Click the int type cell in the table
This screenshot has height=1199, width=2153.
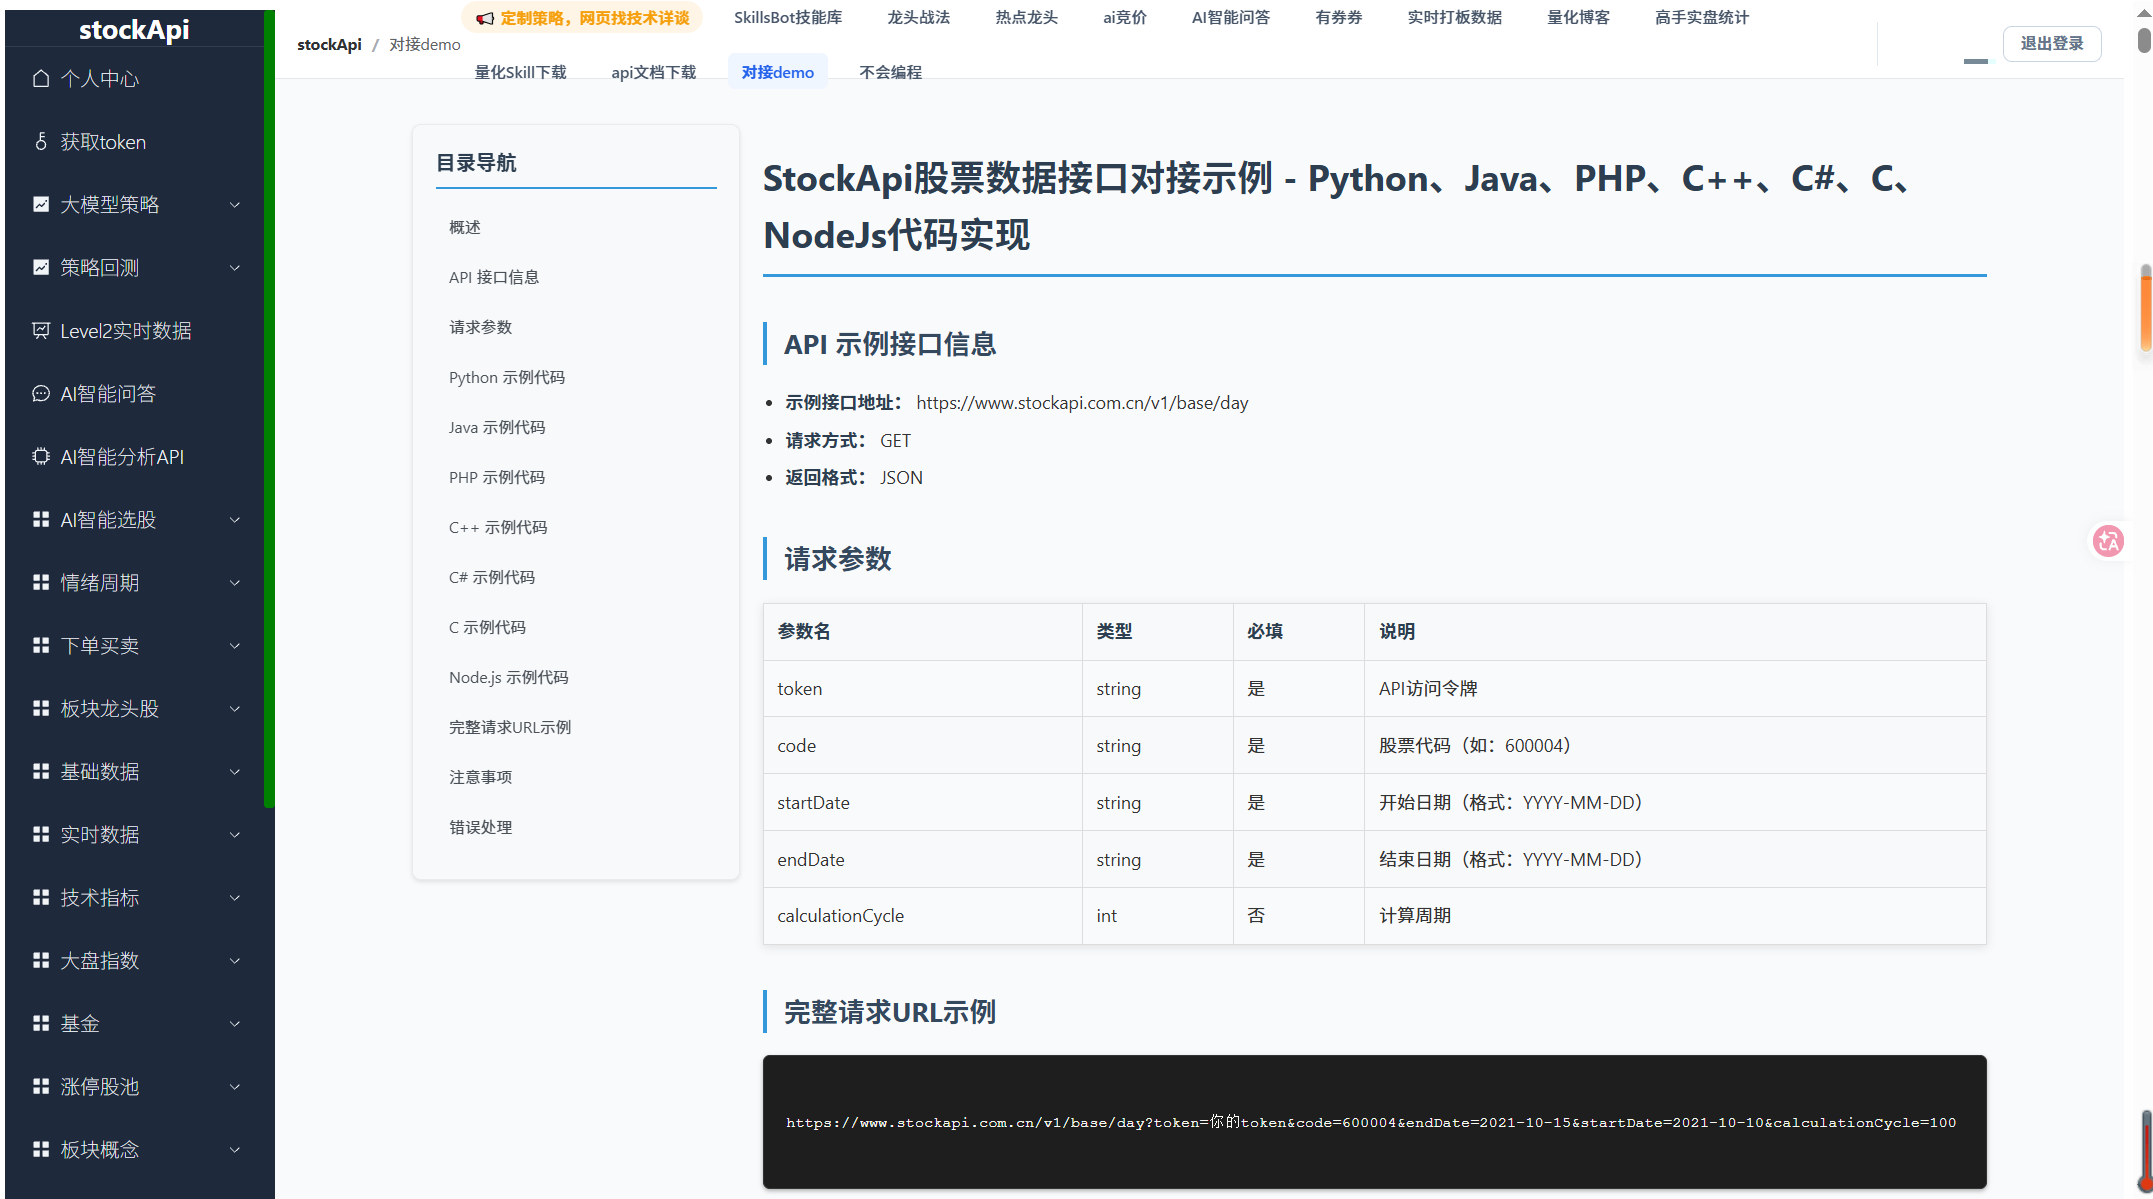pyautogui.click(x=1157, y=916)
